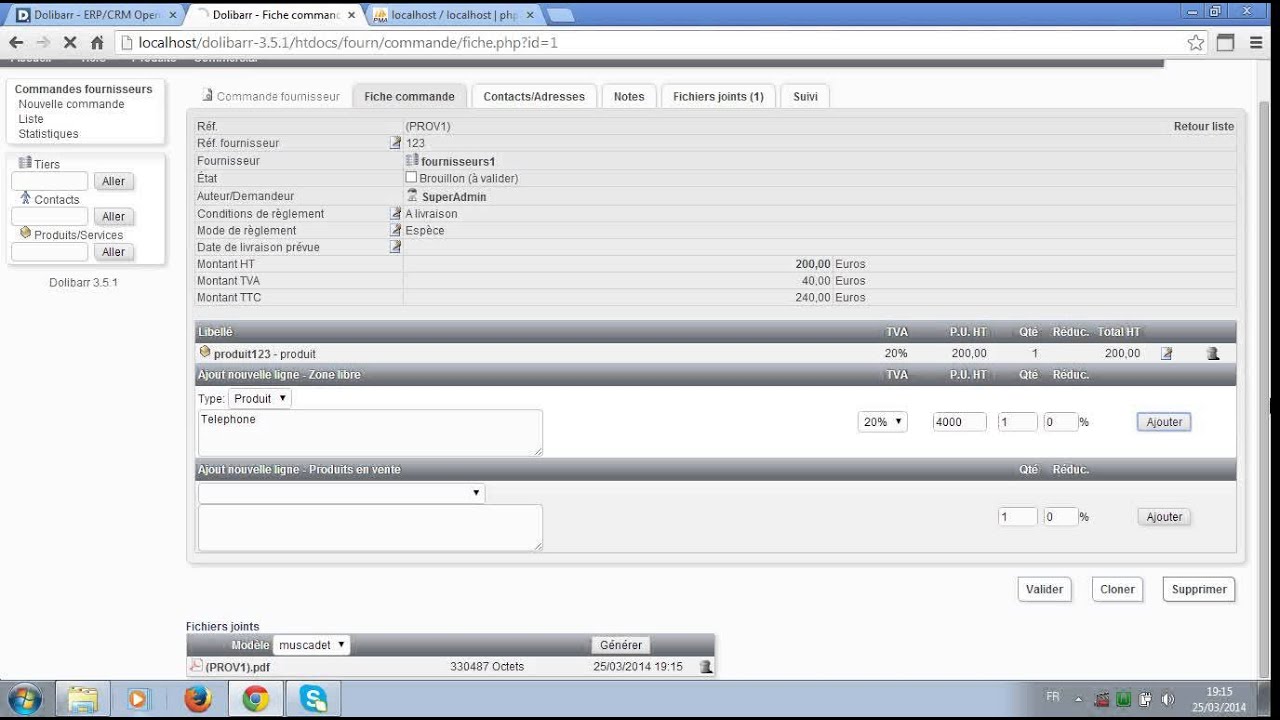Click the Produits/Services icon in sidebar
The width and height of the screenshot is (1280, 720).
coord(25,233)
